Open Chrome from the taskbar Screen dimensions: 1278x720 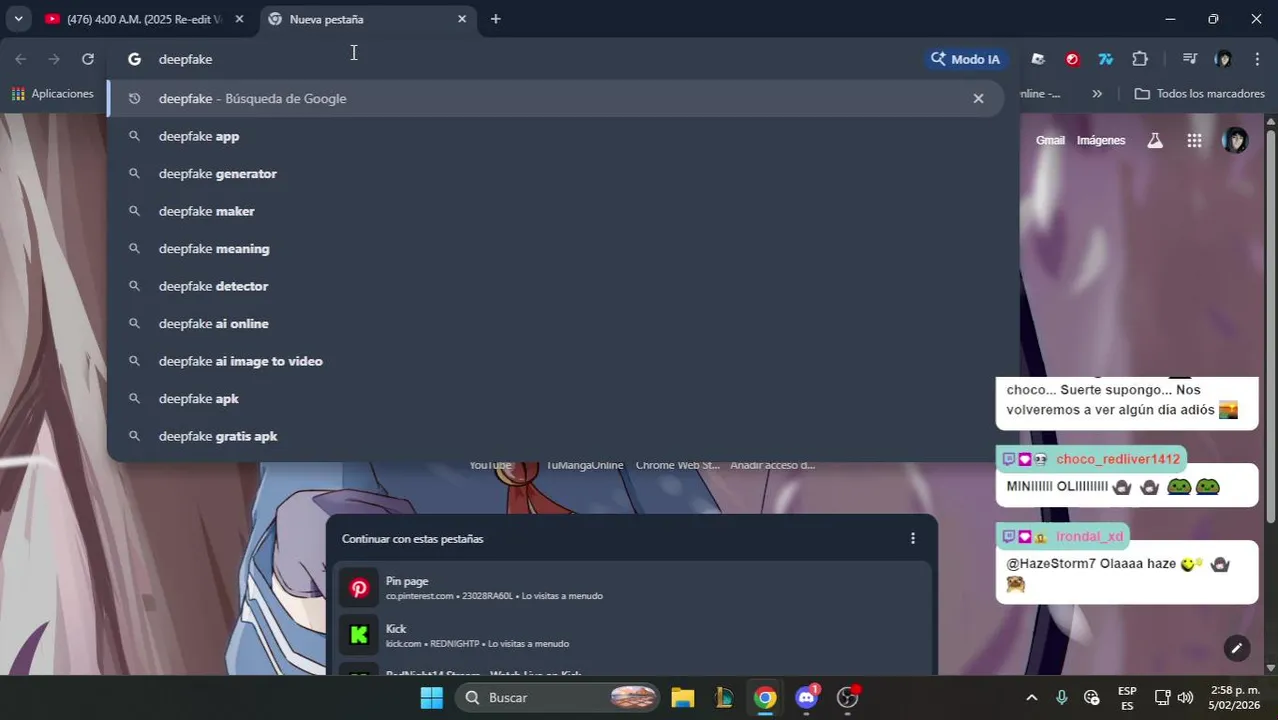pos(765,698)
